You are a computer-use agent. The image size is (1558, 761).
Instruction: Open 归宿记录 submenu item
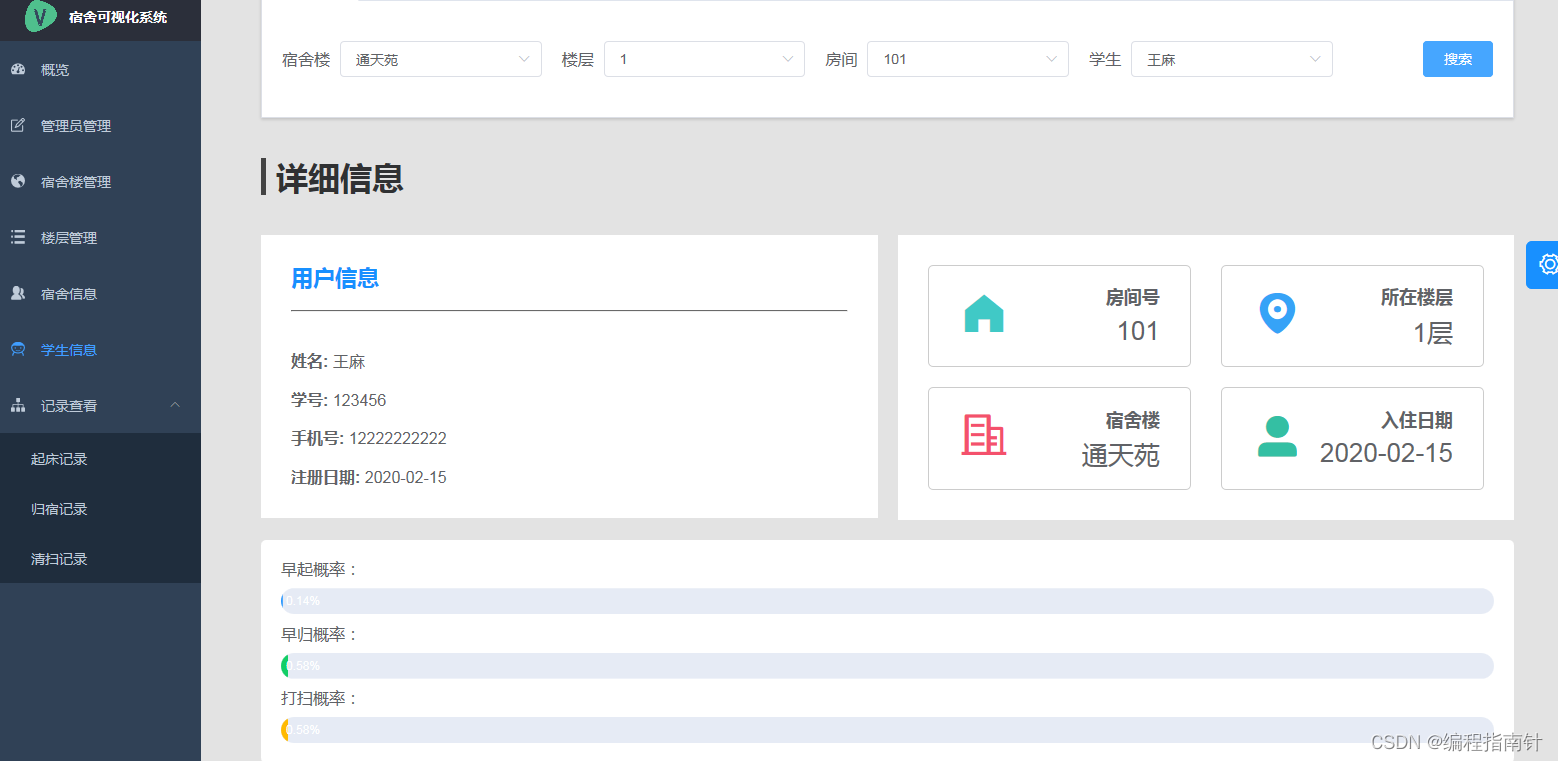100,509
